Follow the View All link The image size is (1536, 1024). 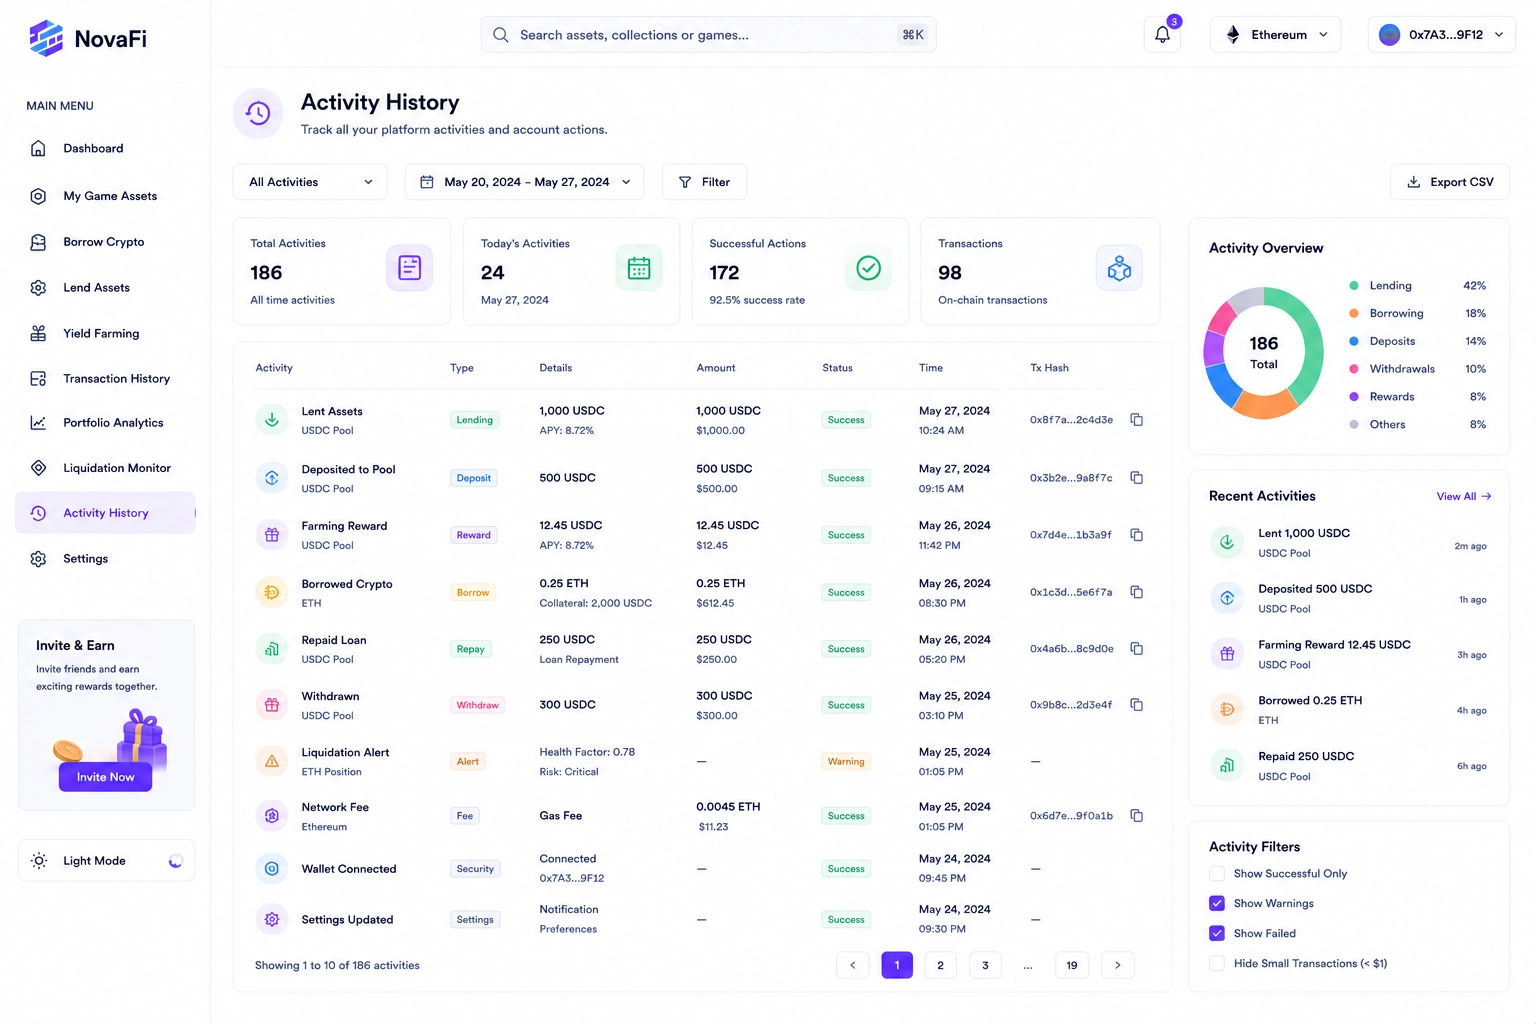1463,497
